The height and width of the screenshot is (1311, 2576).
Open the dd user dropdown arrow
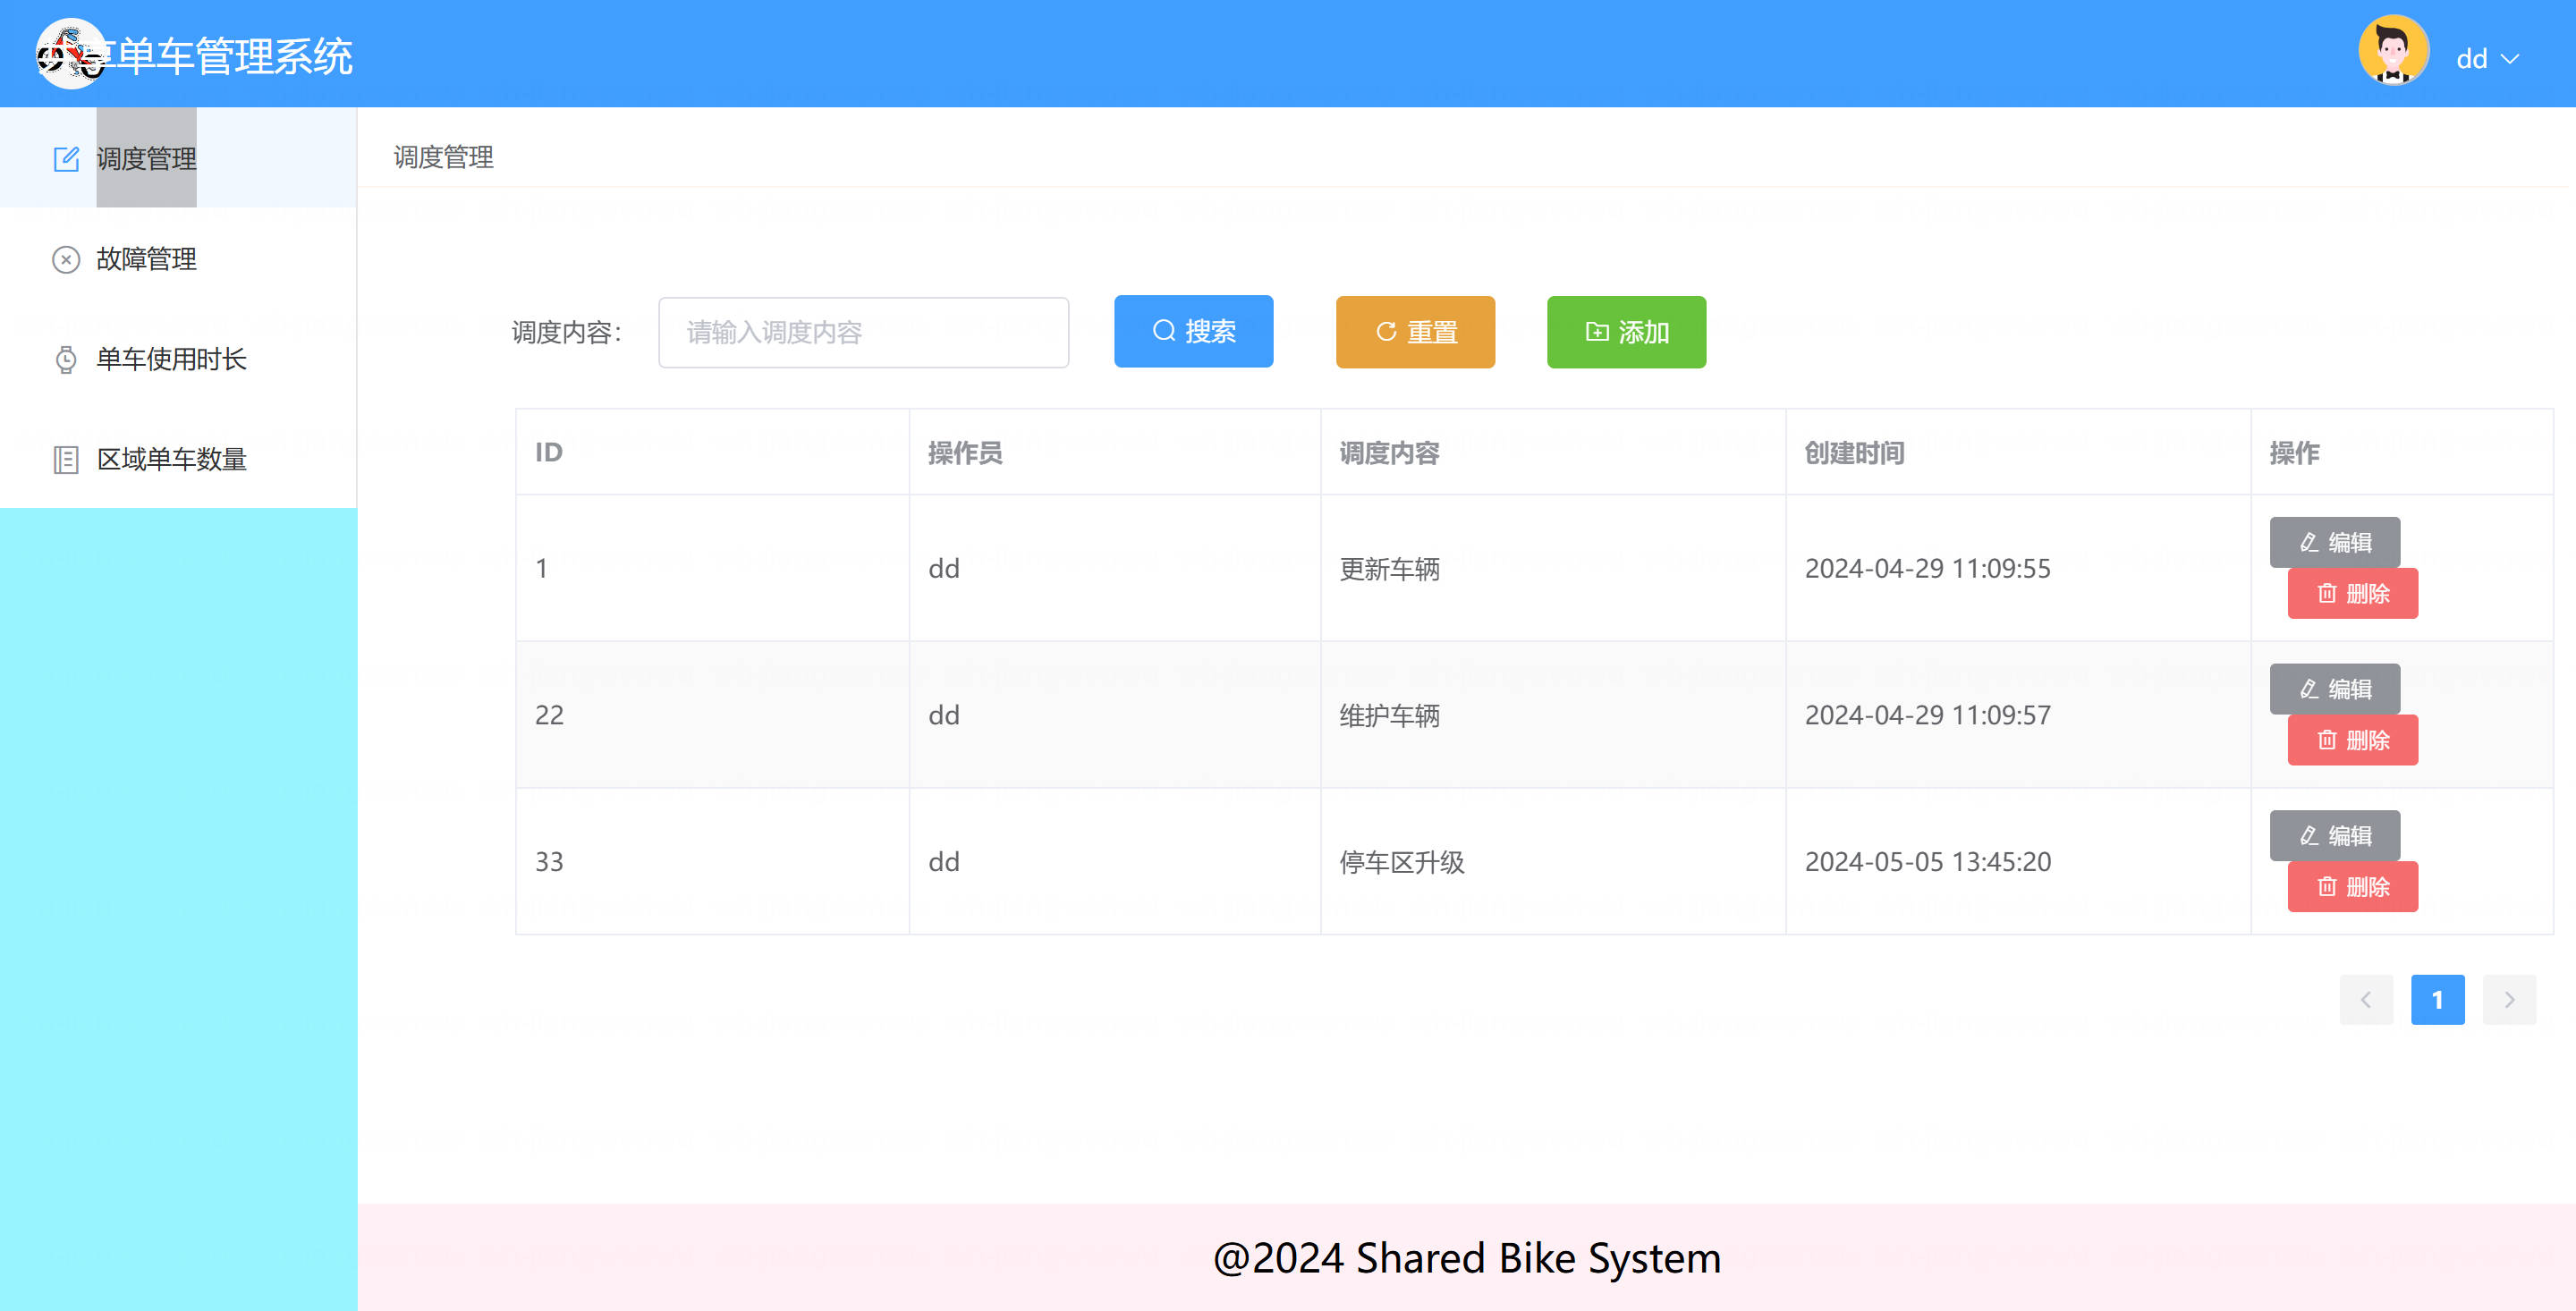(2509, 59)
